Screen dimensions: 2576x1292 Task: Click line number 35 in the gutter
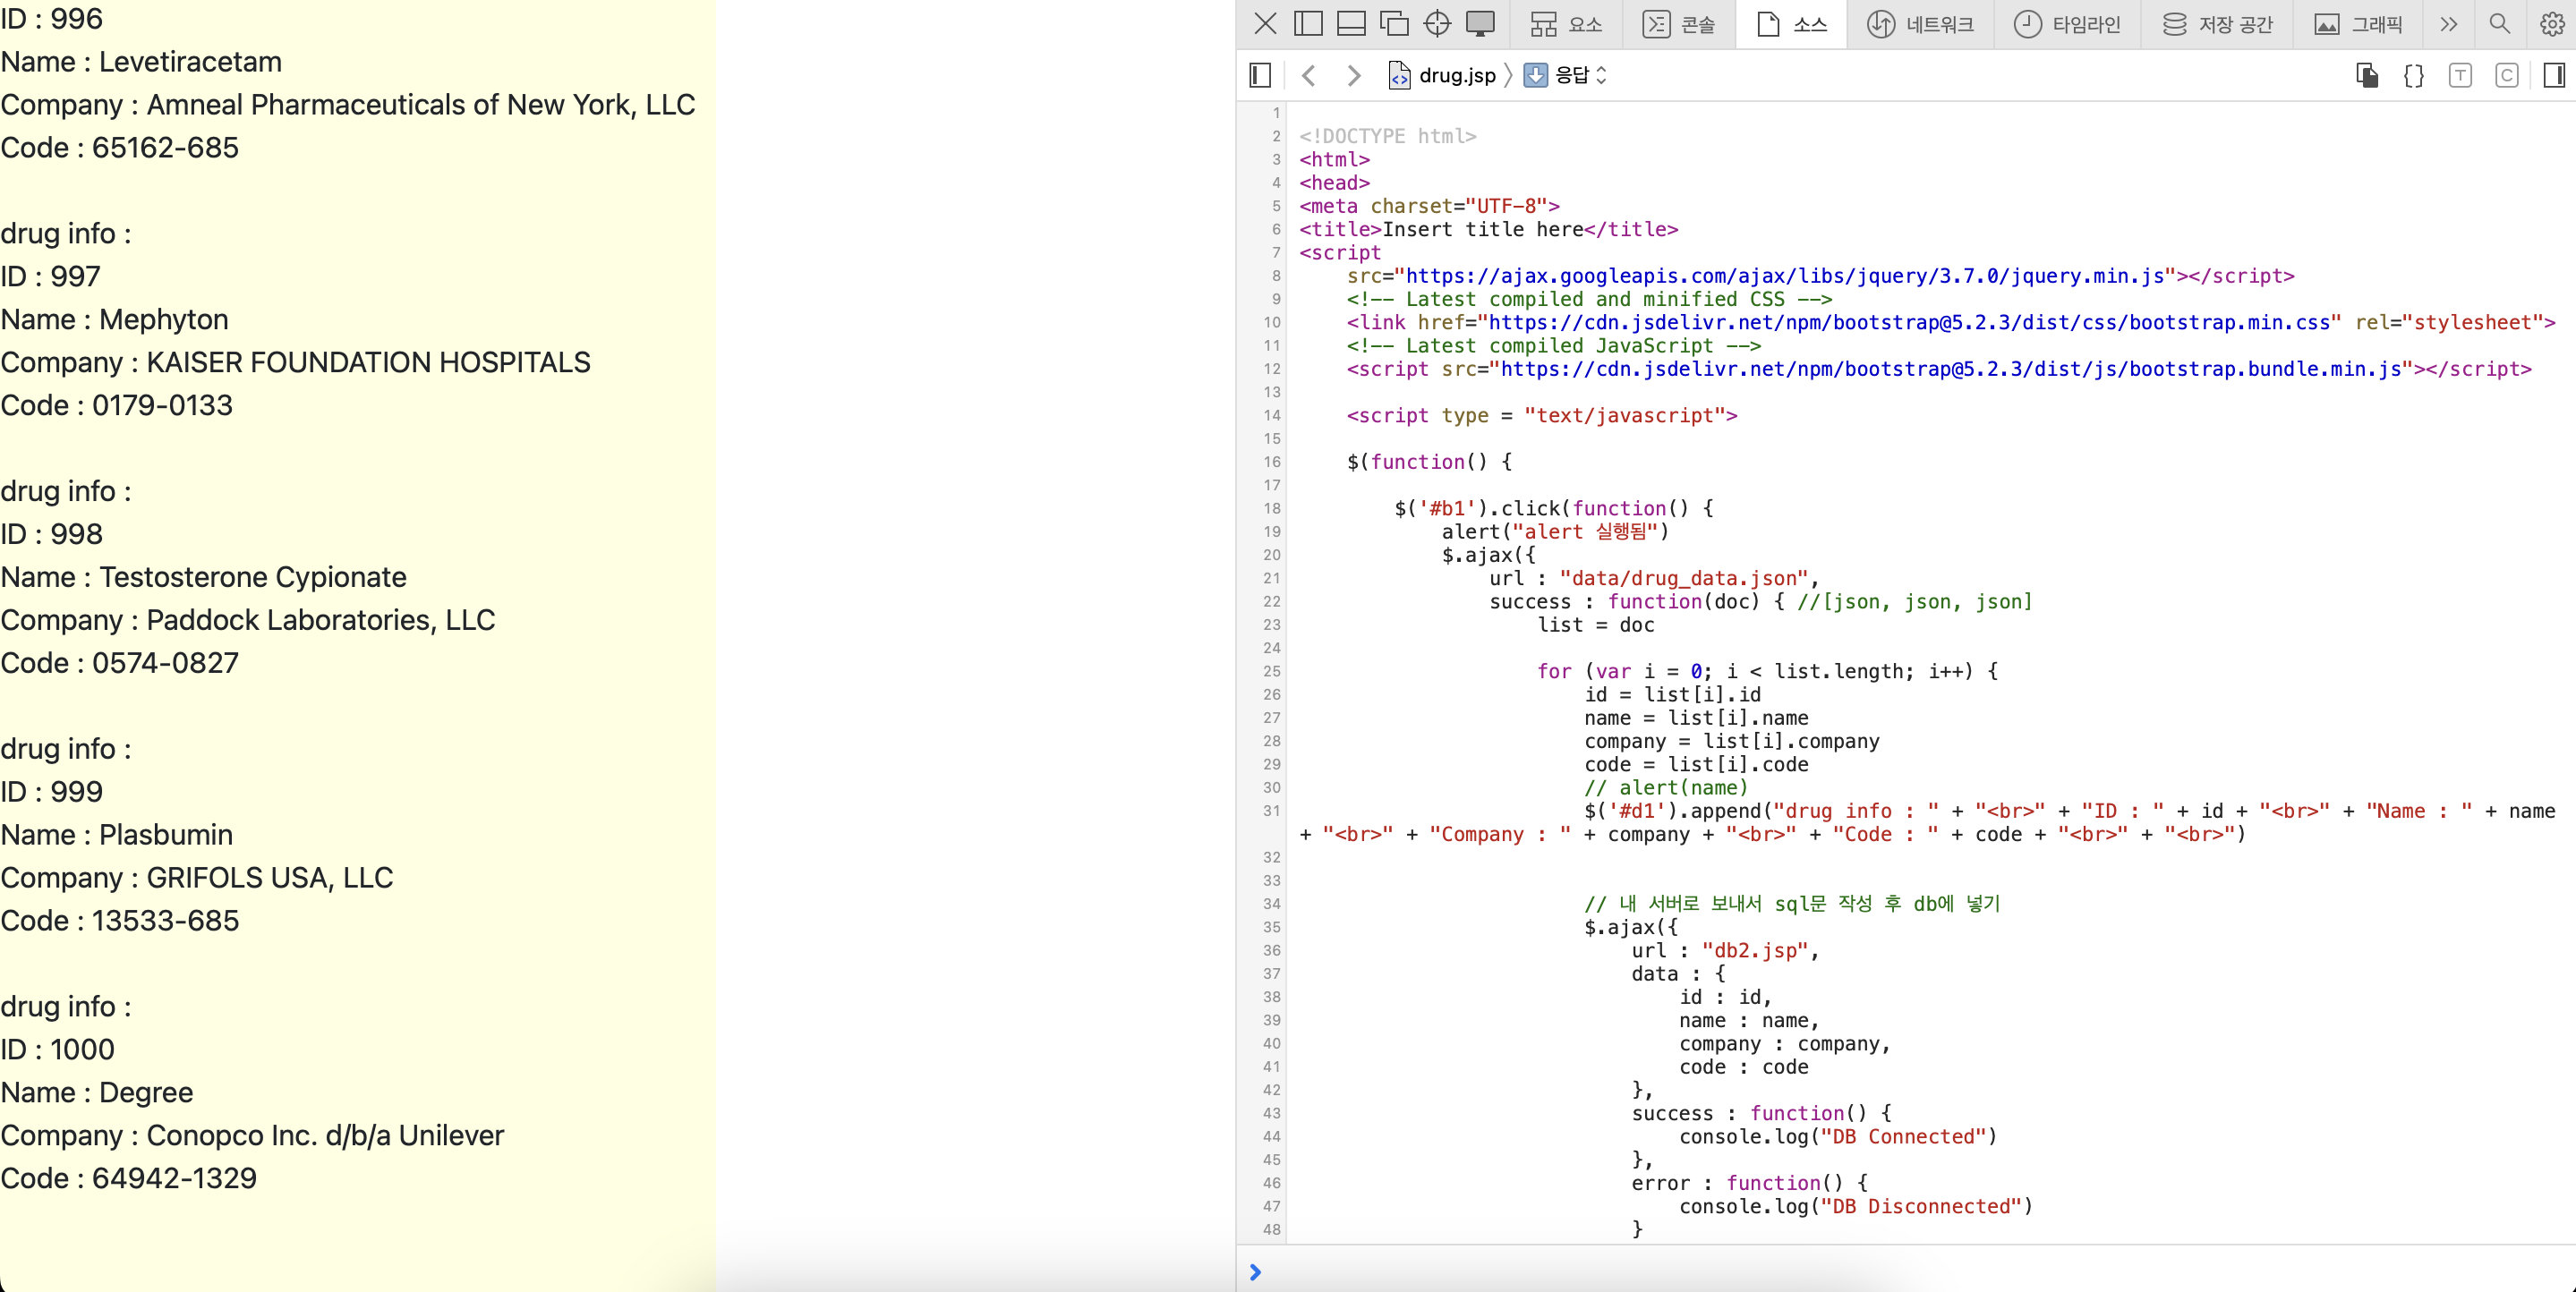point(1271,927)
